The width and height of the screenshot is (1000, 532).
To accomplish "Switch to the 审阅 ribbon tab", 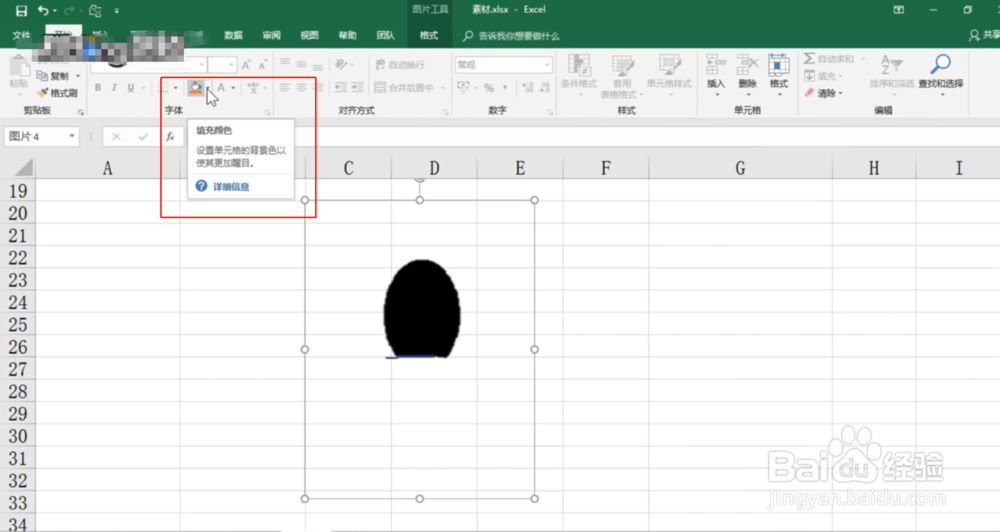I will pos(271,35).
